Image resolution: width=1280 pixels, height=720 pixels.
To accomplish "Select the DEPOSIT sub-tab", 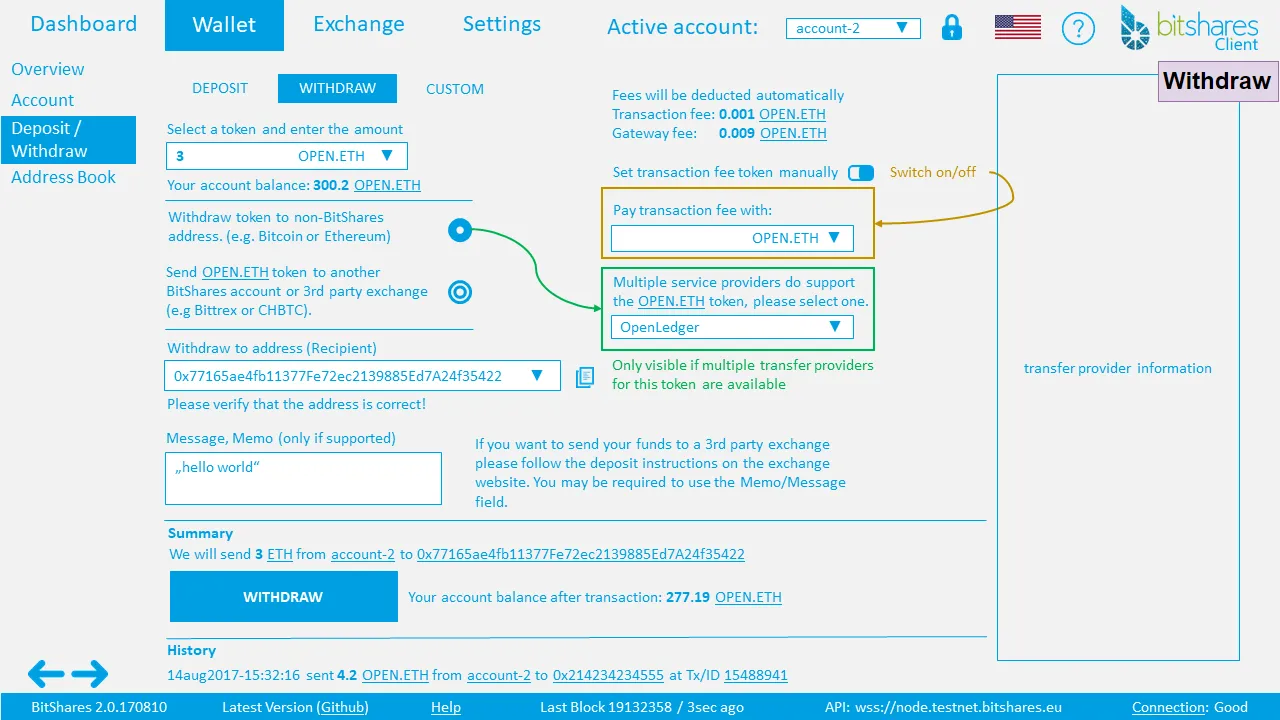I will point(220,88).
